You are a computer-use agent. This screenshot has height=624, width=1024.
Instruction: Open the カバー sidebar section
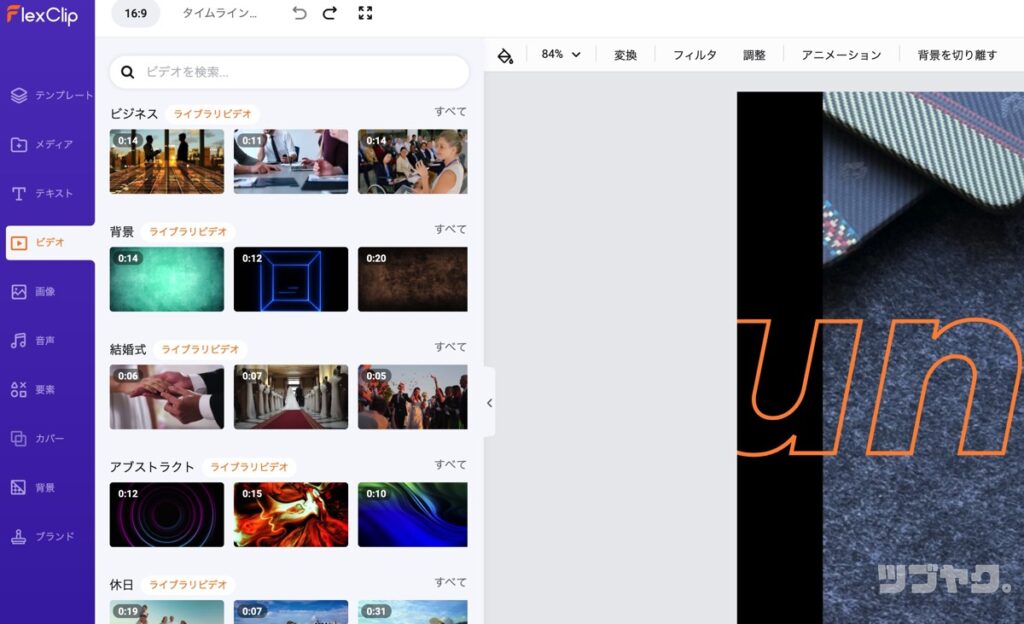[37, 439]
